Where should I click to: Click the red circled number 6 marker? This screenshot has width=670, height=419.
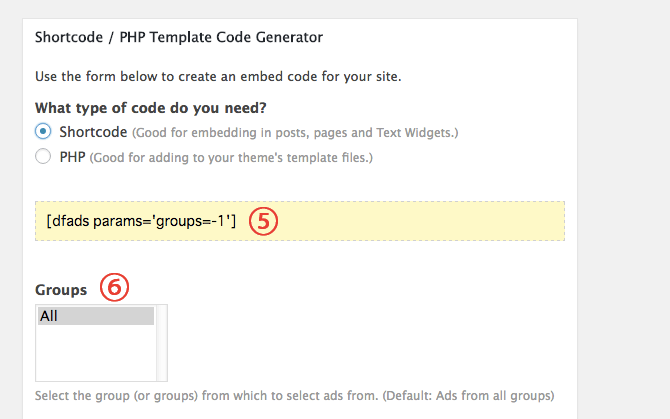tap(114, 287)
